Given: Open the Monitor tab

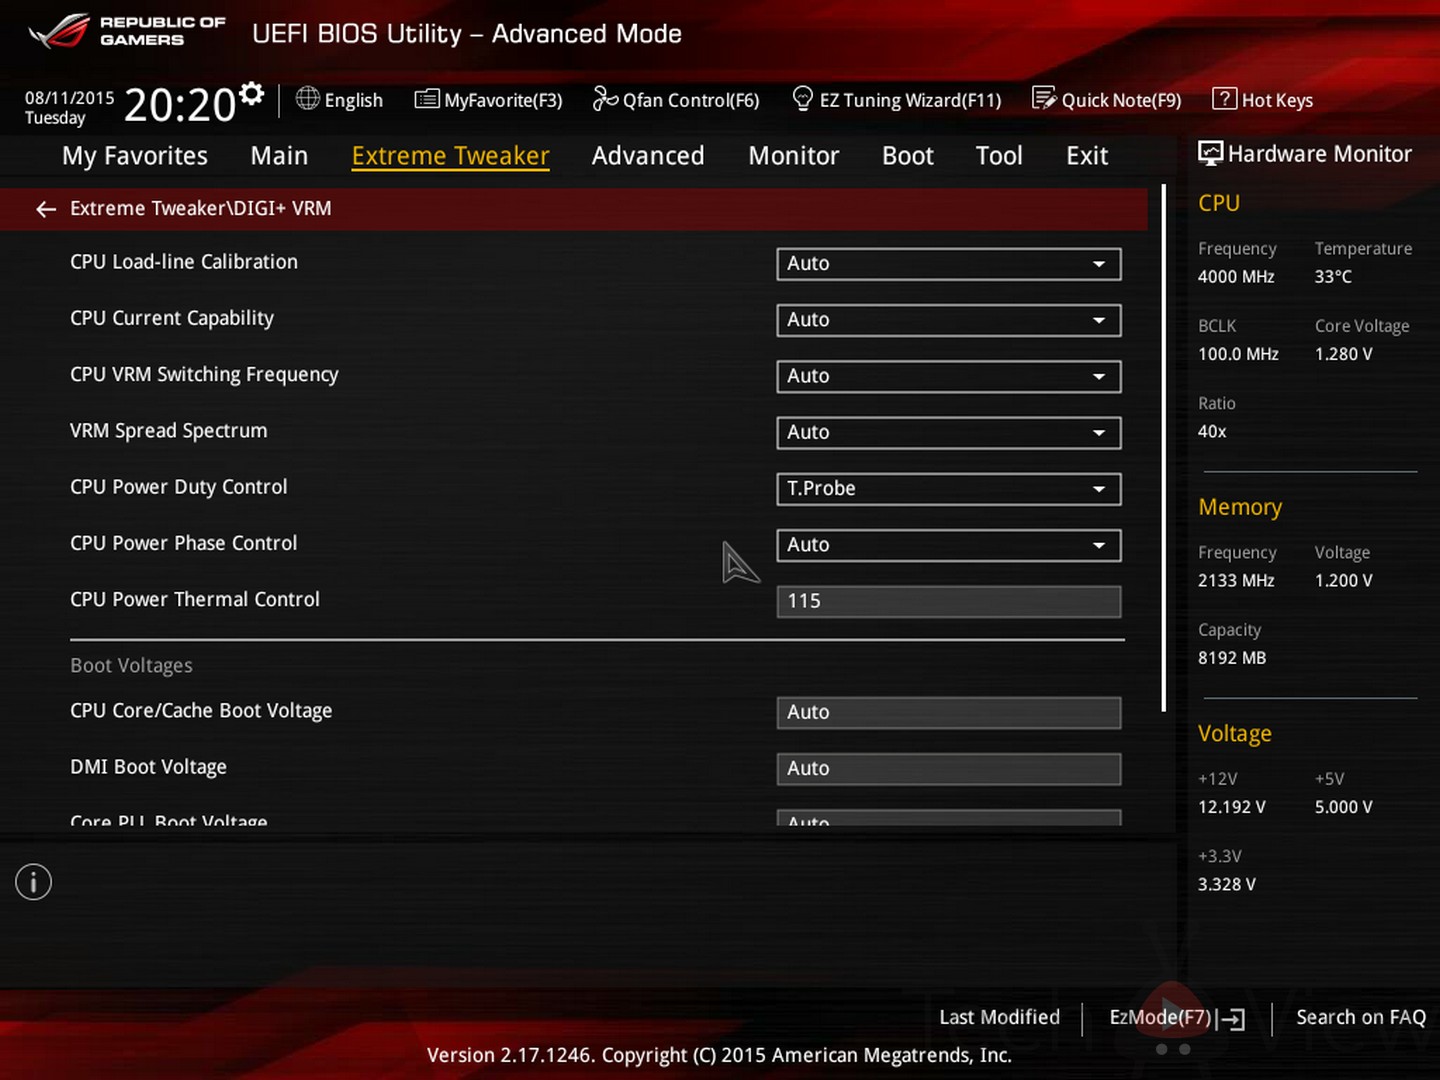Looking at the screenshot, I should click(794, 156).
